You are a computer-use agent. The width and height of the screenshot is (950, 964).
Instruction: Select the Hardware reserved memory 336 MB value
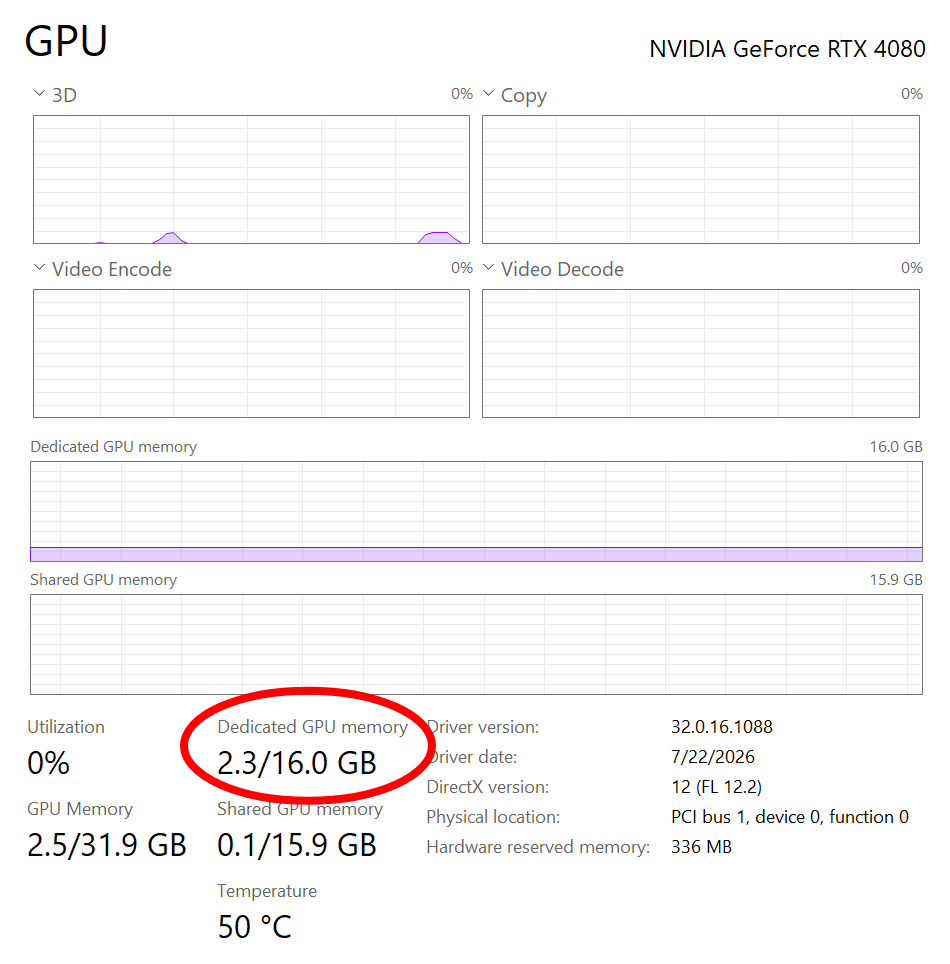pyautogui.click(x=702, y=847)
